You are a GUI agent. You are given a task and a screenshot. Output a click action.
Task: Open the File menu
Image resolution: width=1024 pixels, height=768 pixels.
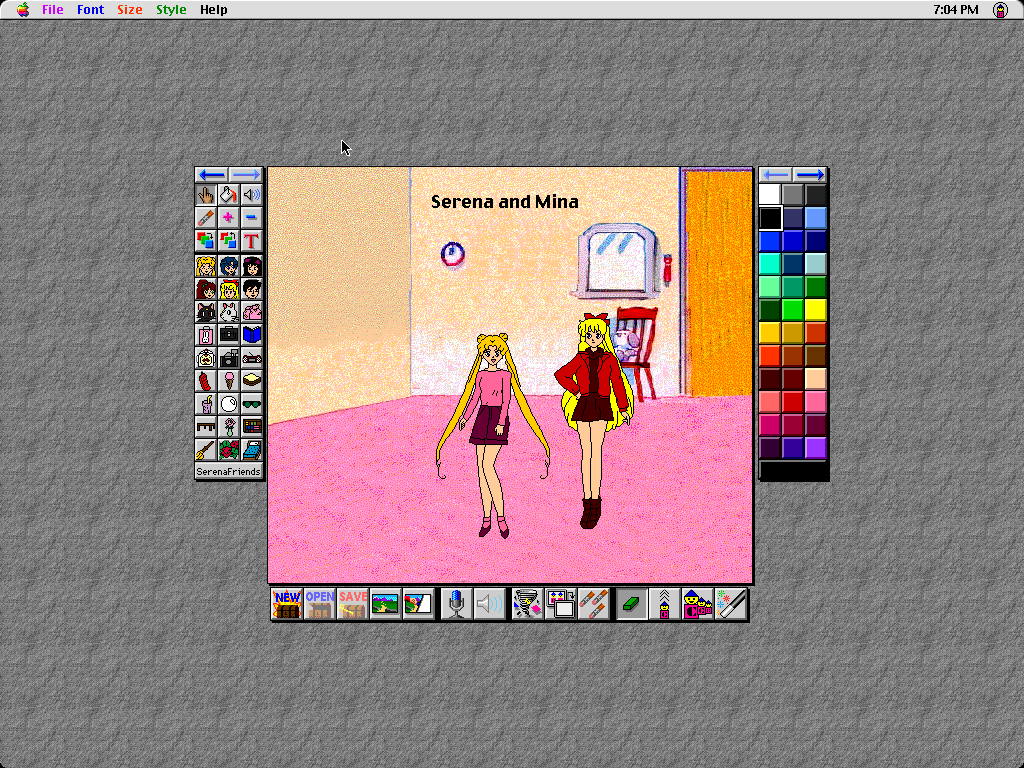[52, 10]
